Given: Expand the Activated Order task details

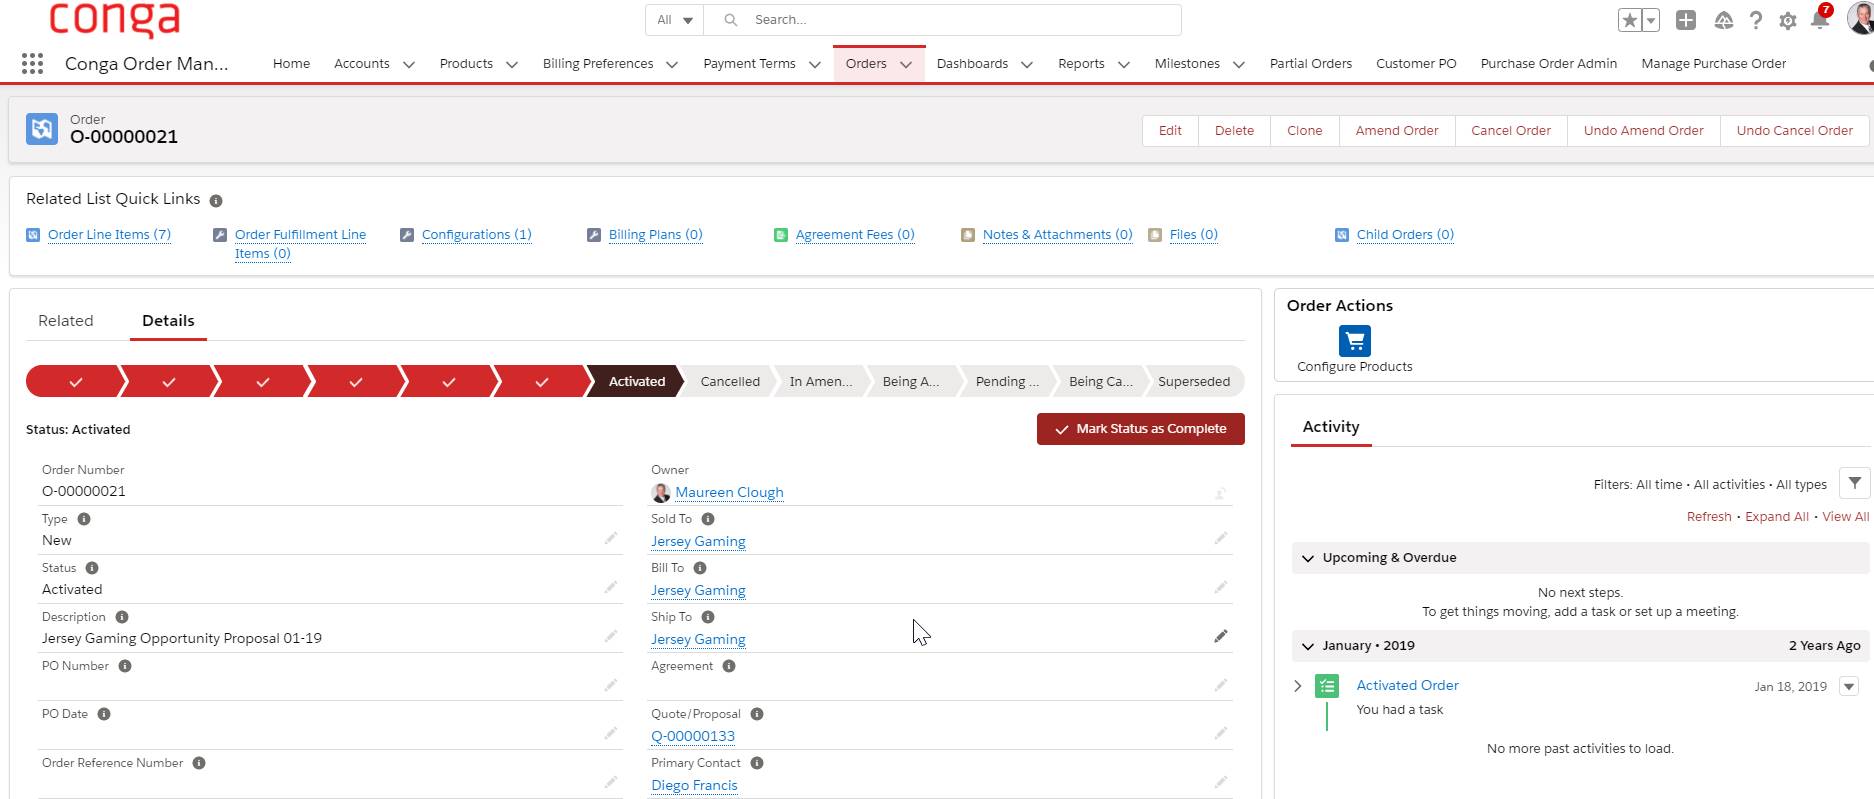Looking at the screenshot, I should point(1298,686).
